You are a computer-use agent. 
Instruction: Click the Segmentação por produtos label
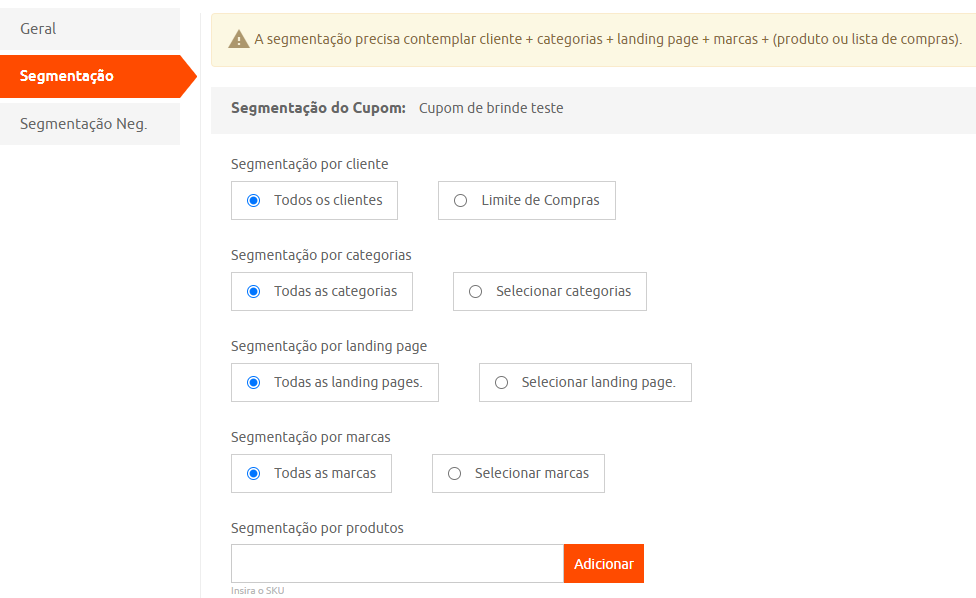point(317,528)
